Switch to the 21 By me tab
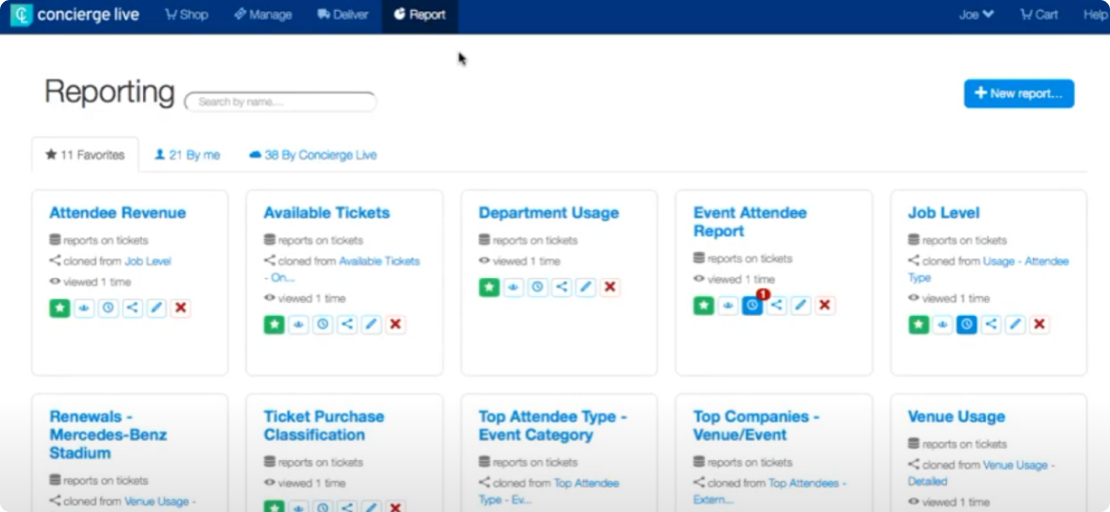Image resolution: width=1110 pixels, height=512 pixels. pos(187,155)
